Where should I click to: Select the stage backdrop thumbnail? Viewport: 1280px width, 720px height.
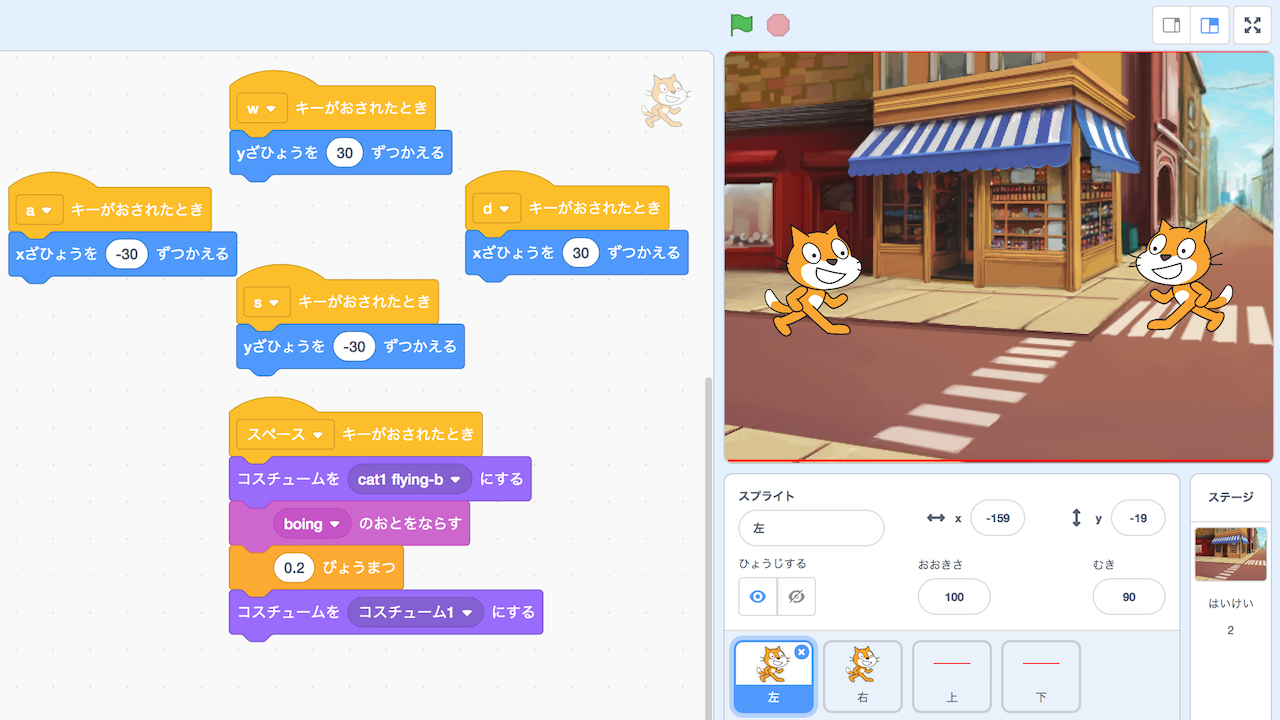point(1230,554)
